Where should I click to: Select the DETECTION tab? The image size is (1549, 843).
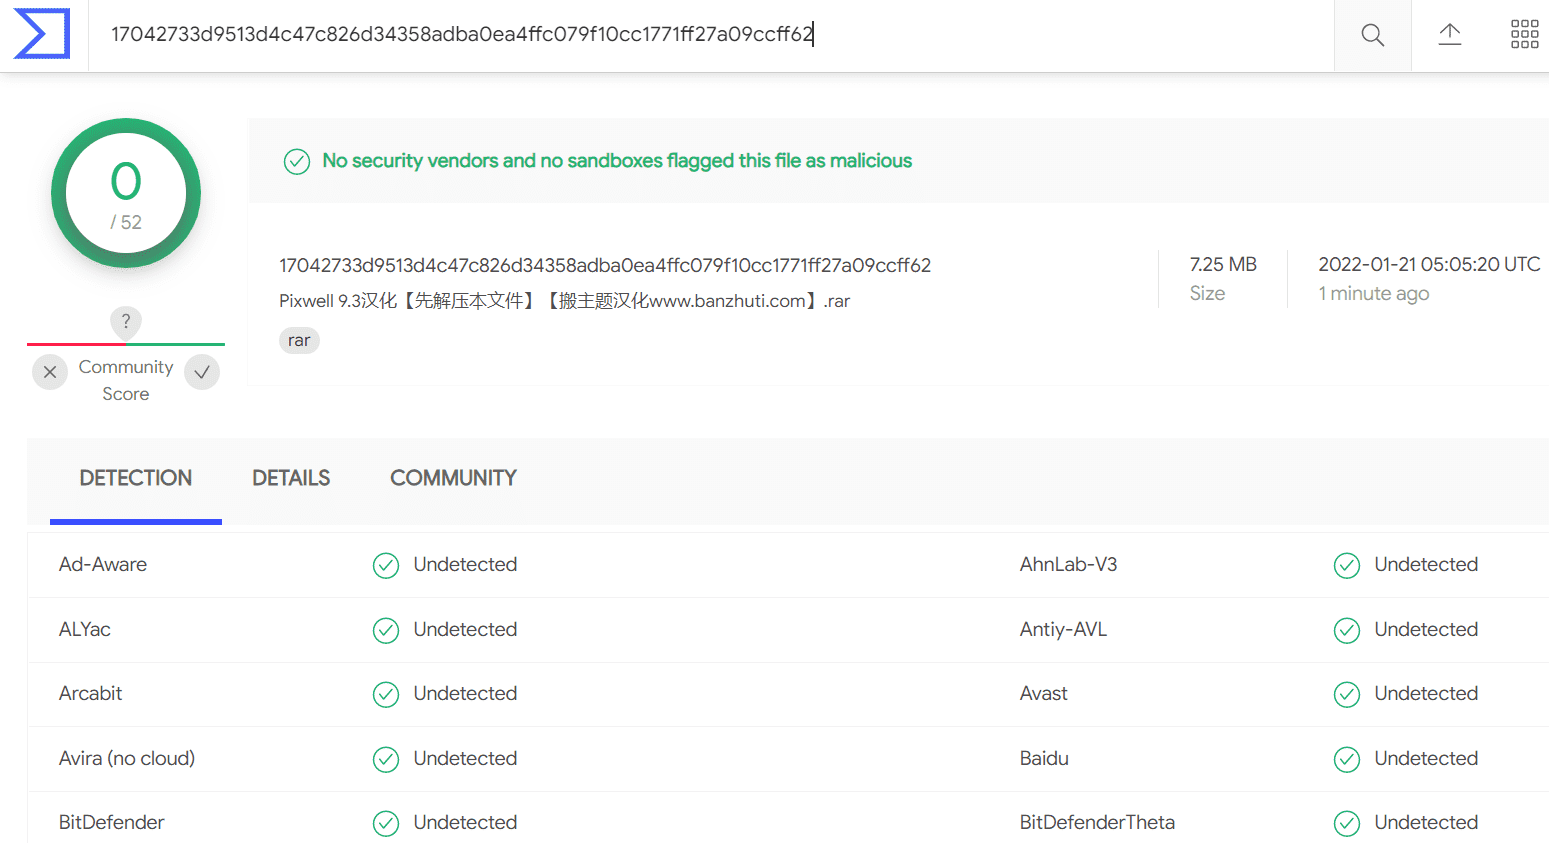point(136,478)
